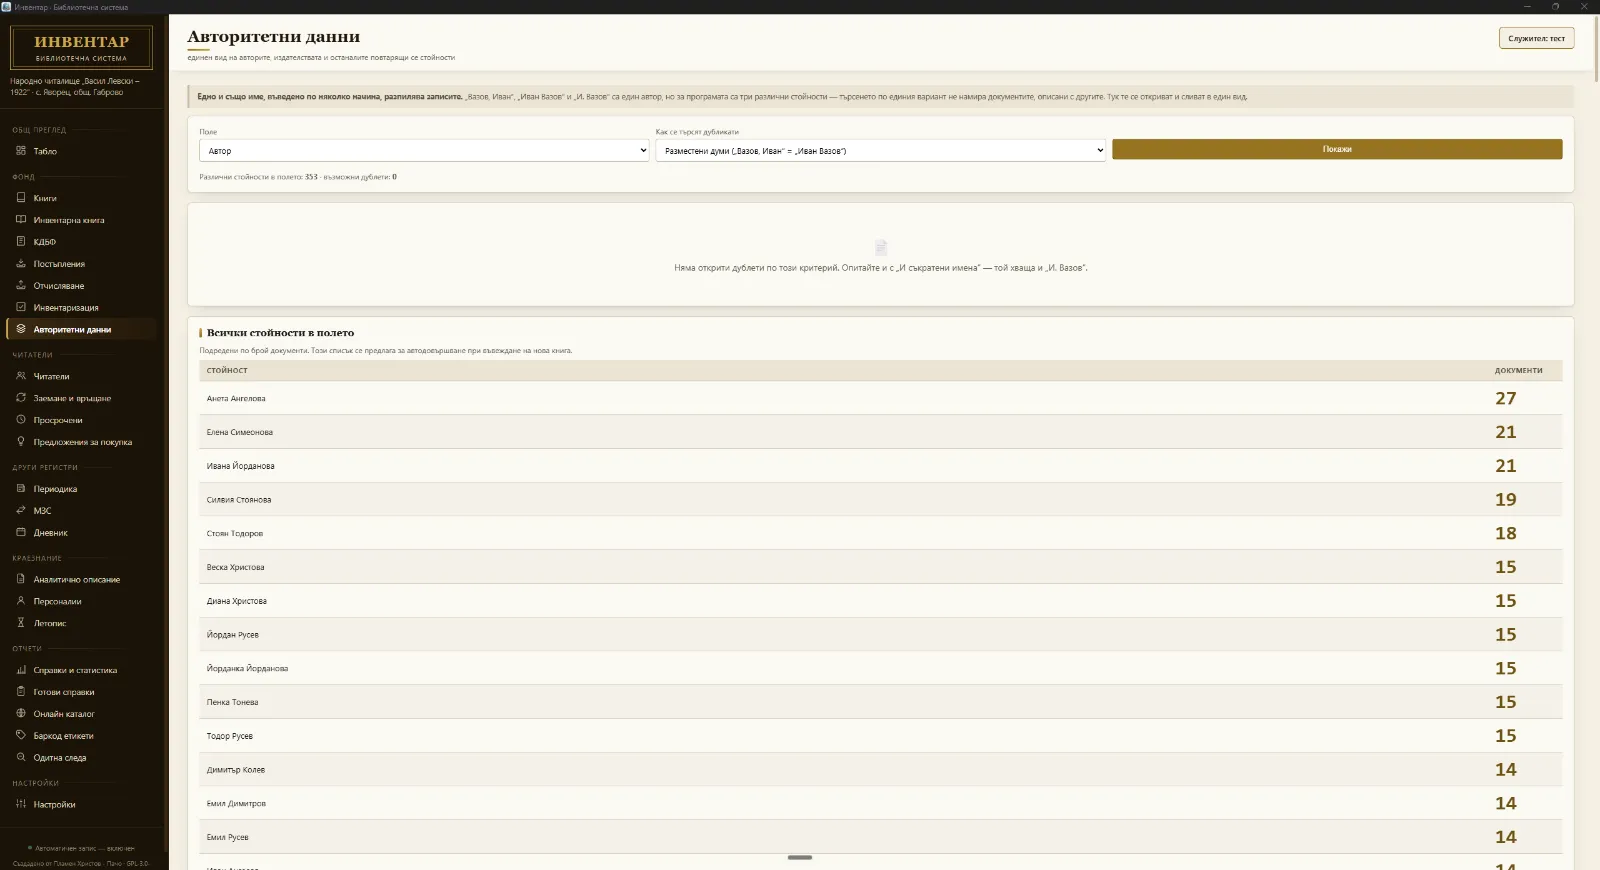The width and height of the screenshot is (1600, 870).
Task: Open Настройки sliders icon
Action: (x=21, y=804)
